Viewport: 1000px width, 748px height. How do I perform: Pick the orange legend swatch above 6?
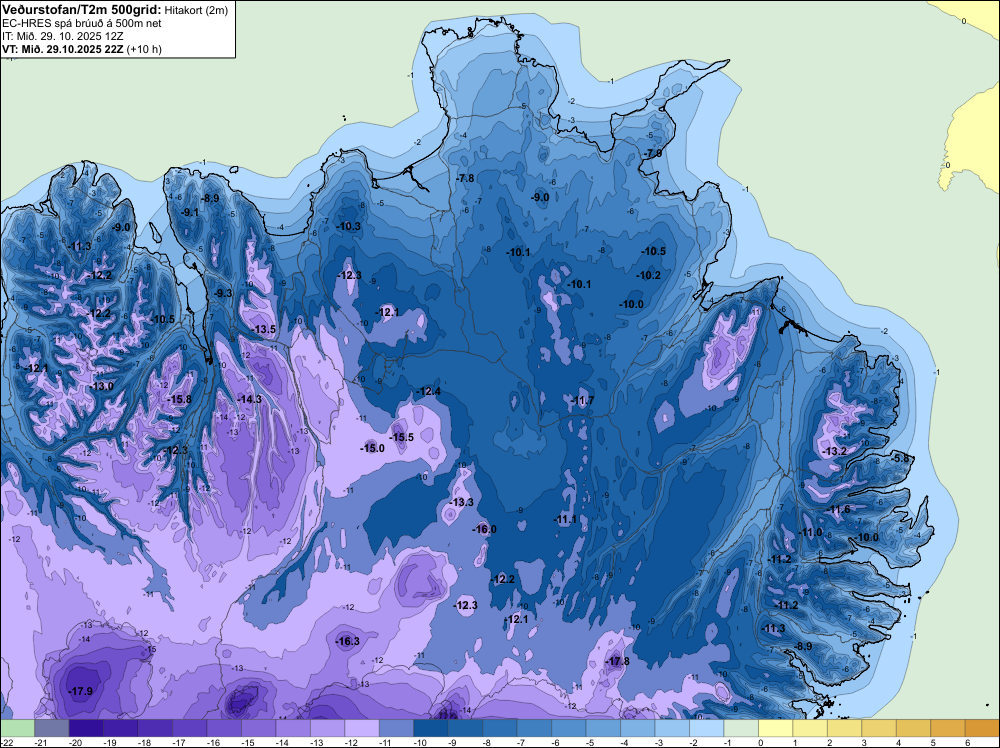pos(982,728)
